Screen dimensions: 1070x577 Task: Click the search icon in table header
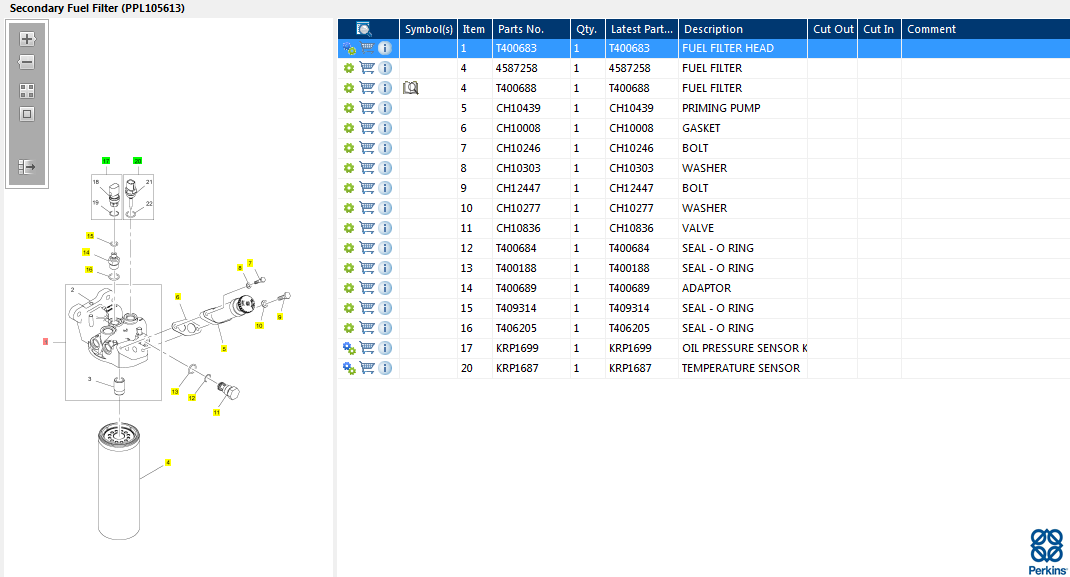[x=364, y=29]
